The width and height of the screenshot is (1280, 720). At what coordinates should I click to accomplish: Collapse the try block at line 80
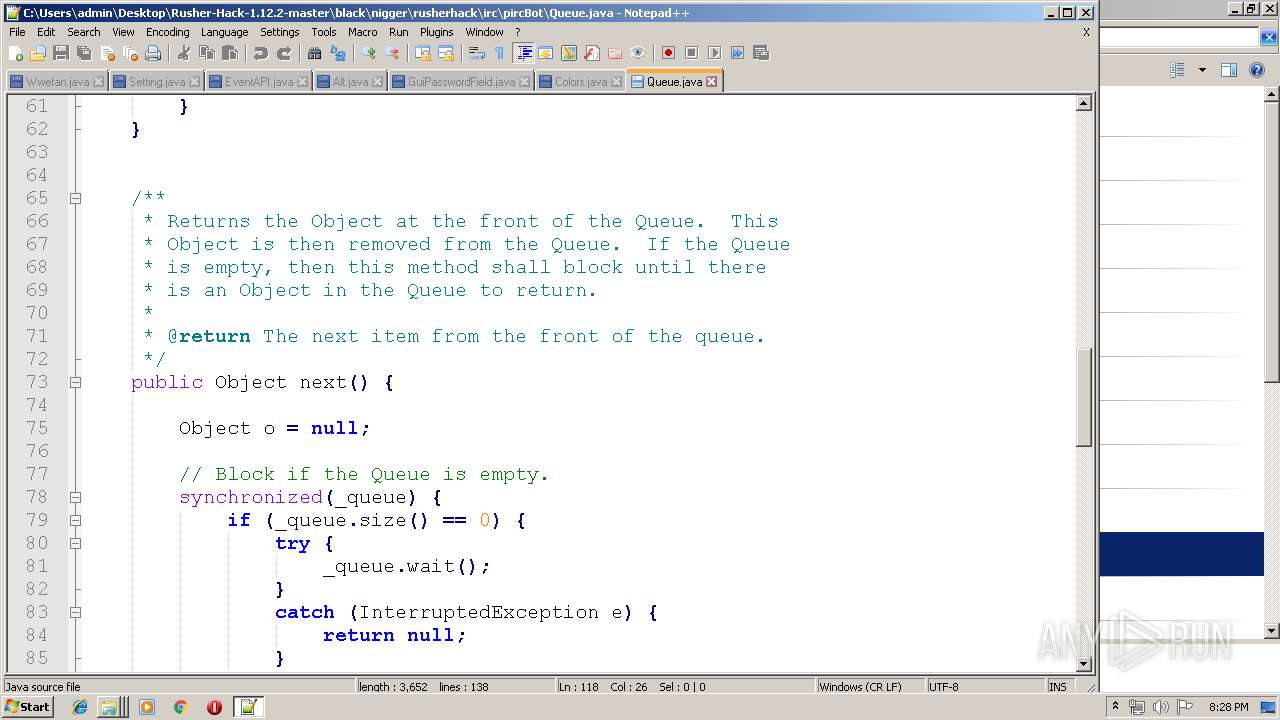[x=75, y=543]
